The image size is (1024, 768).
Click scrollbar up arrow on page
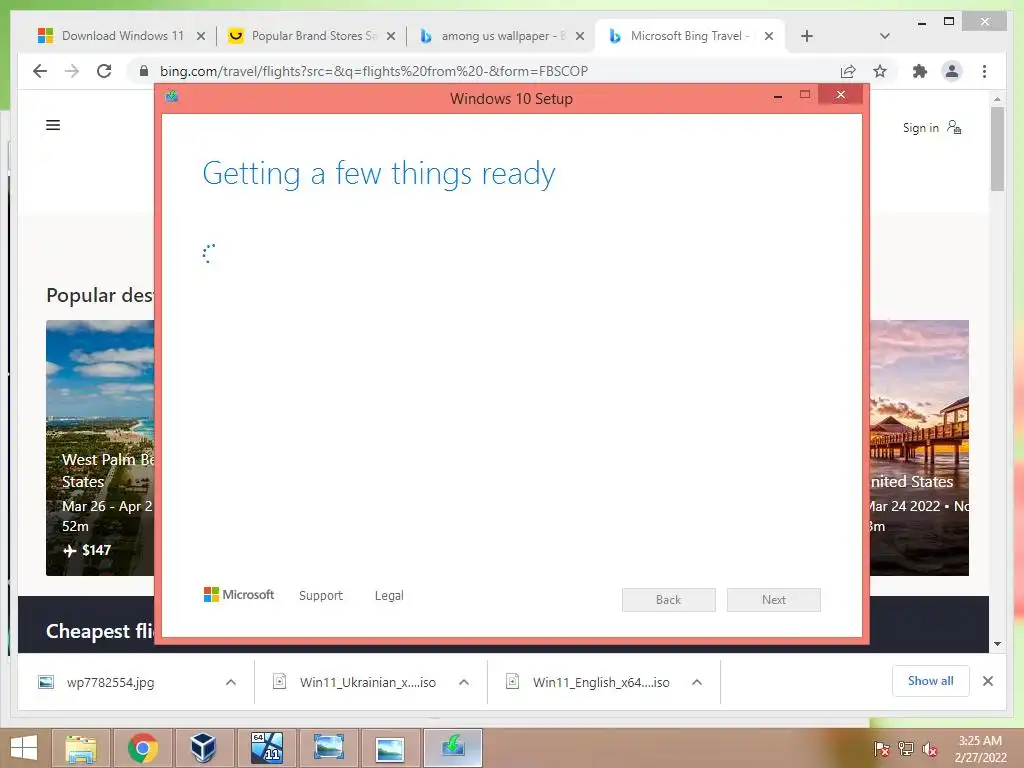[997, 99]
